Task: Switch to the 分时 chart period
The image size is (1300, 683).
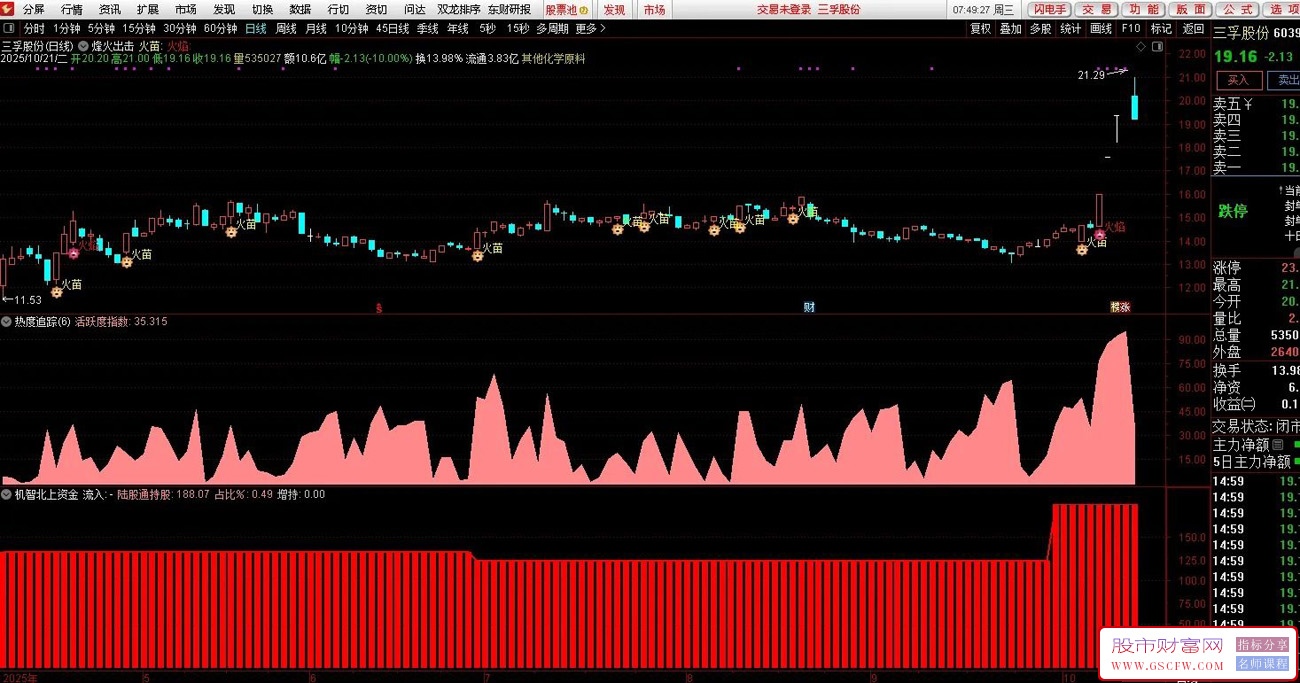Action: [34, 29]
